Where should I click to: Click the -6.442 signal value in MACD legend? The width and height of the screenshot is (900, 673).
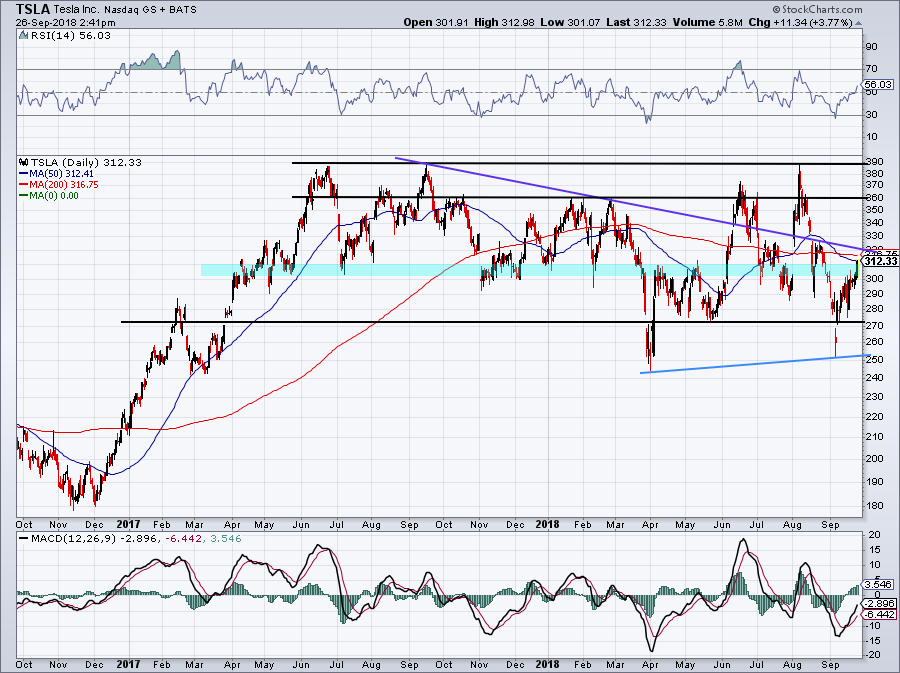point(184,539)
